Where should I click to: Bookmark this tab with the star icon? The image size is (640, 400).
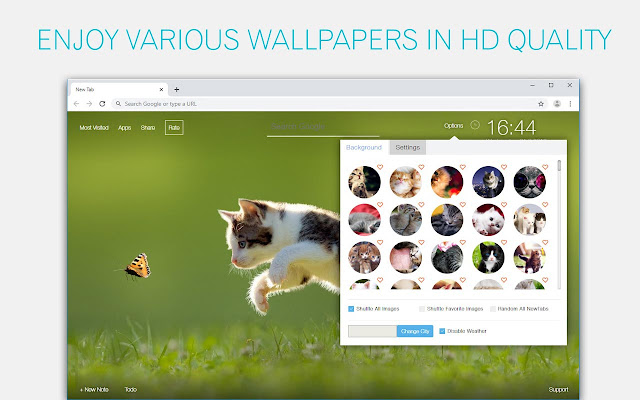click(541, 104)
